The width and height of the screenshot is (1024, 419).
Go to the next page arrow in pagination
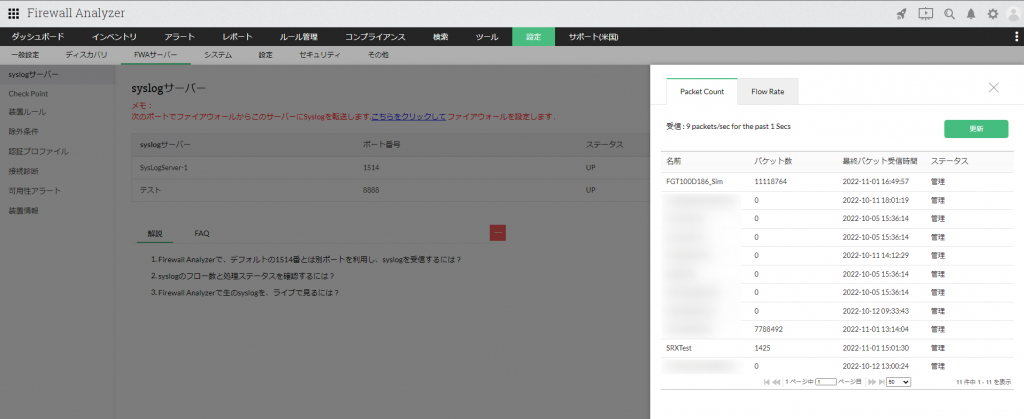coord(871,382)
